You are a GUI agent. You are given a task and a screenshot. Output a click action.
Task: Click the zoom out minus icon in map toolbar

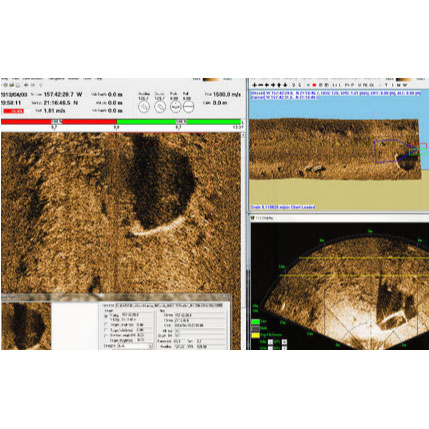pyautogui.click(x=261, y=85)
